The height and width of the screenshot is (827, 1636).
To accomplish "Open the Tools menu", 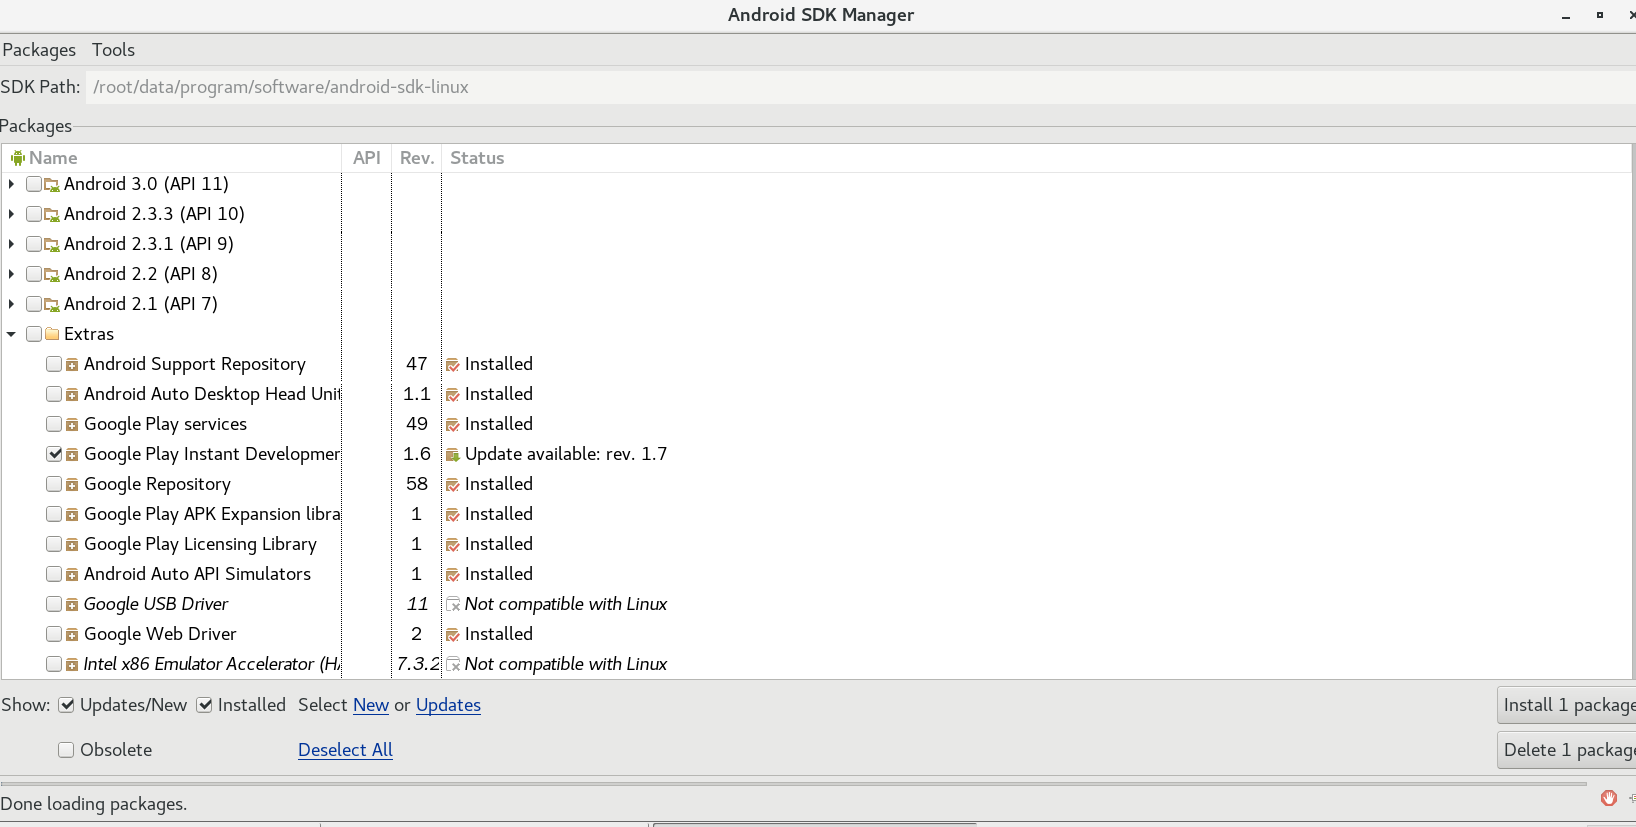I will point(113,50).
